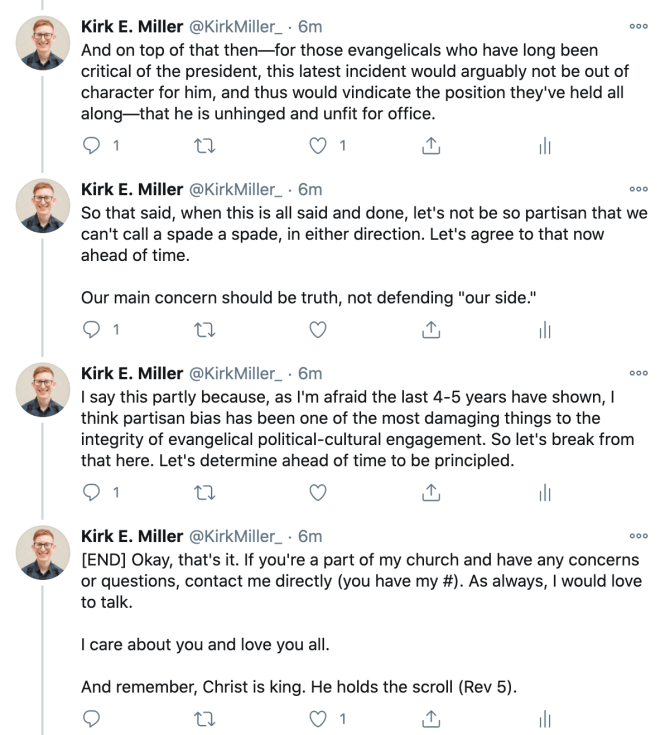Reply to the 'unhinged and unfit' tweet
Image resolution: width=665 pixels, height=735 pixels.
92,147
